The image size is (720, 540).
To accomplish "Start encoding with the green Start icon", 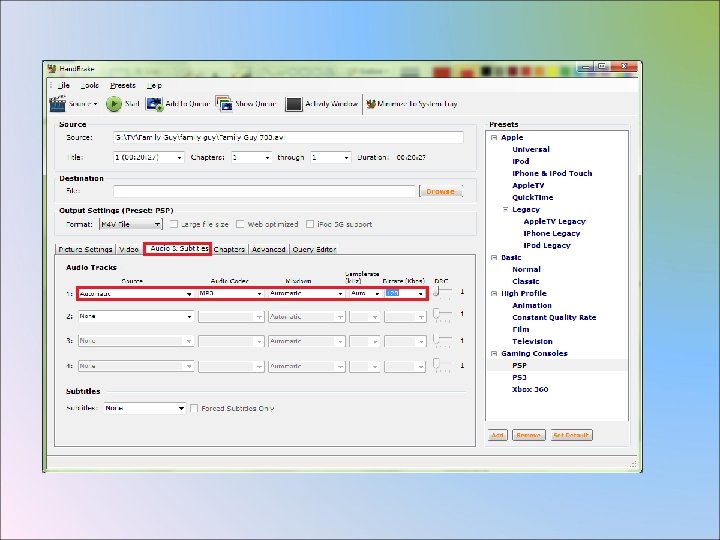I will point(113,104).
